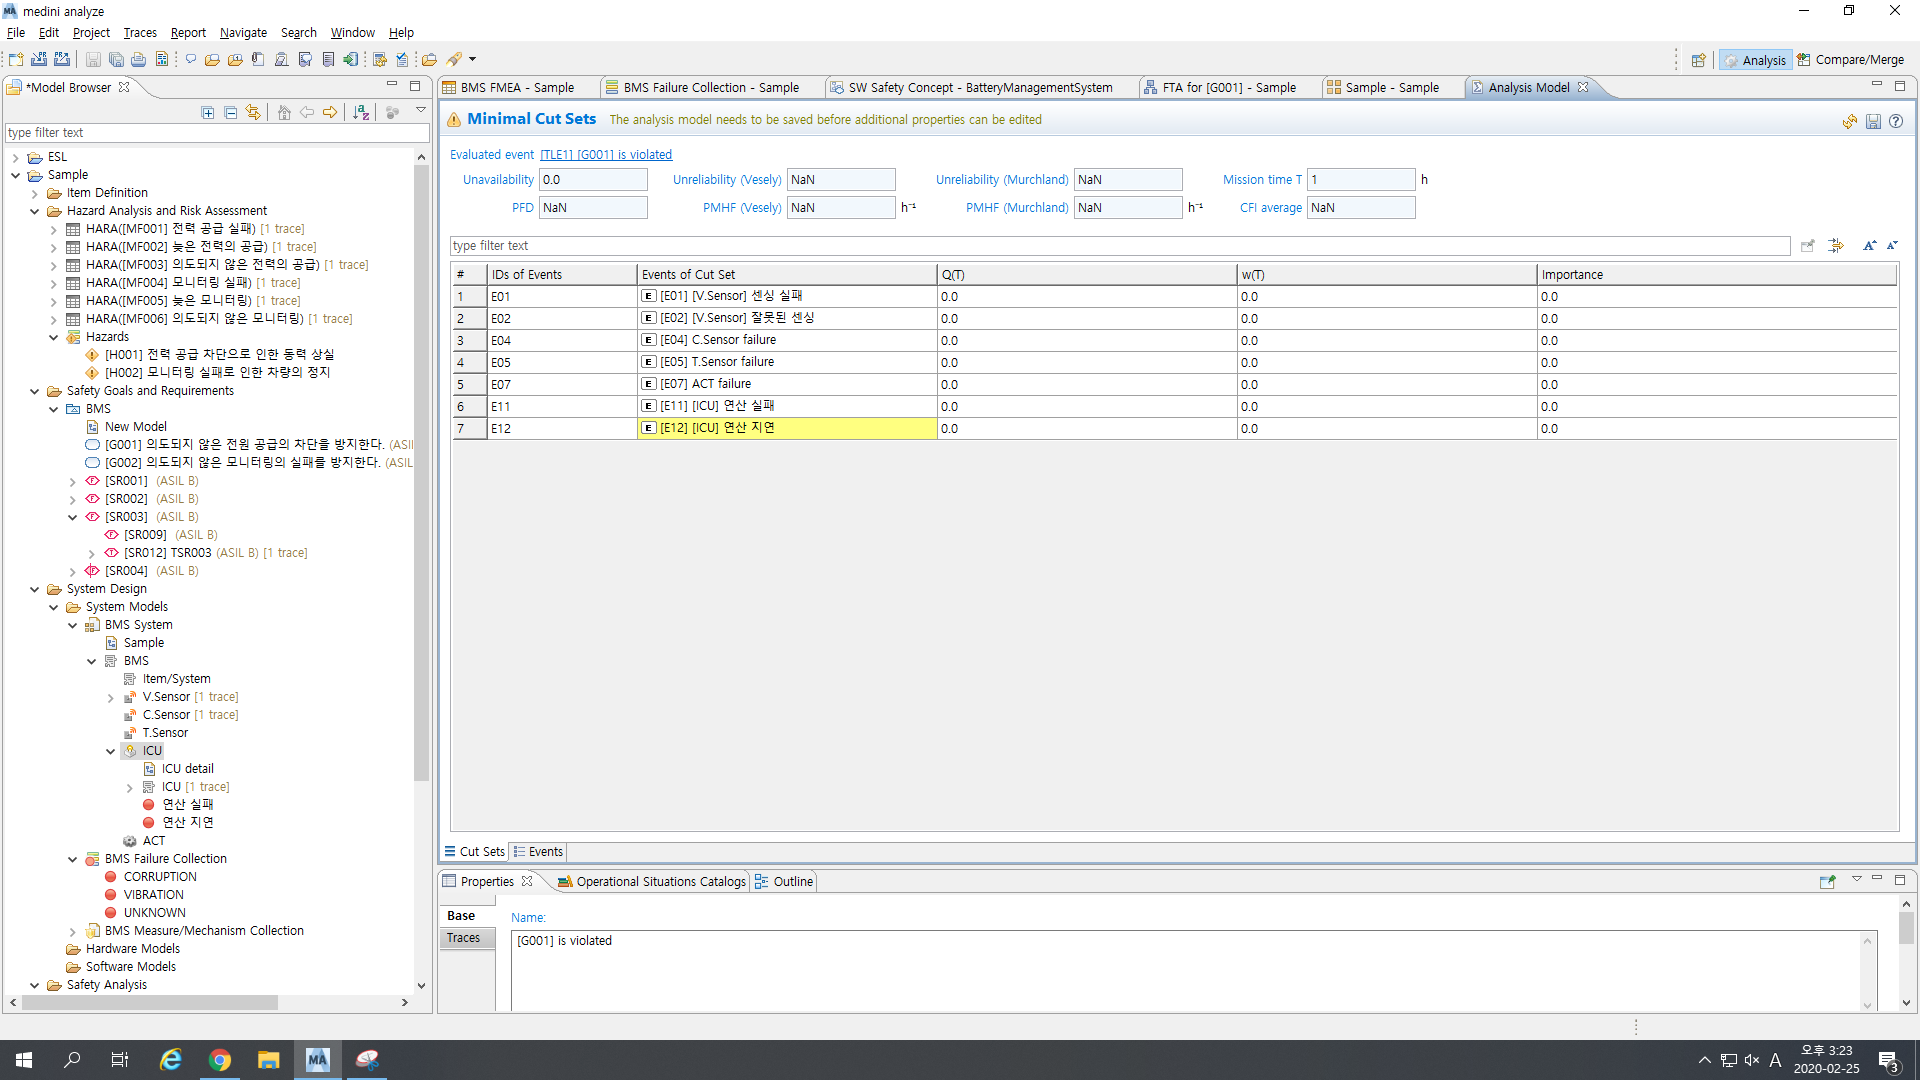Open the [G001] is violated event link
This screenshot has height=1080, width=1920.
[x=606, y=155]
